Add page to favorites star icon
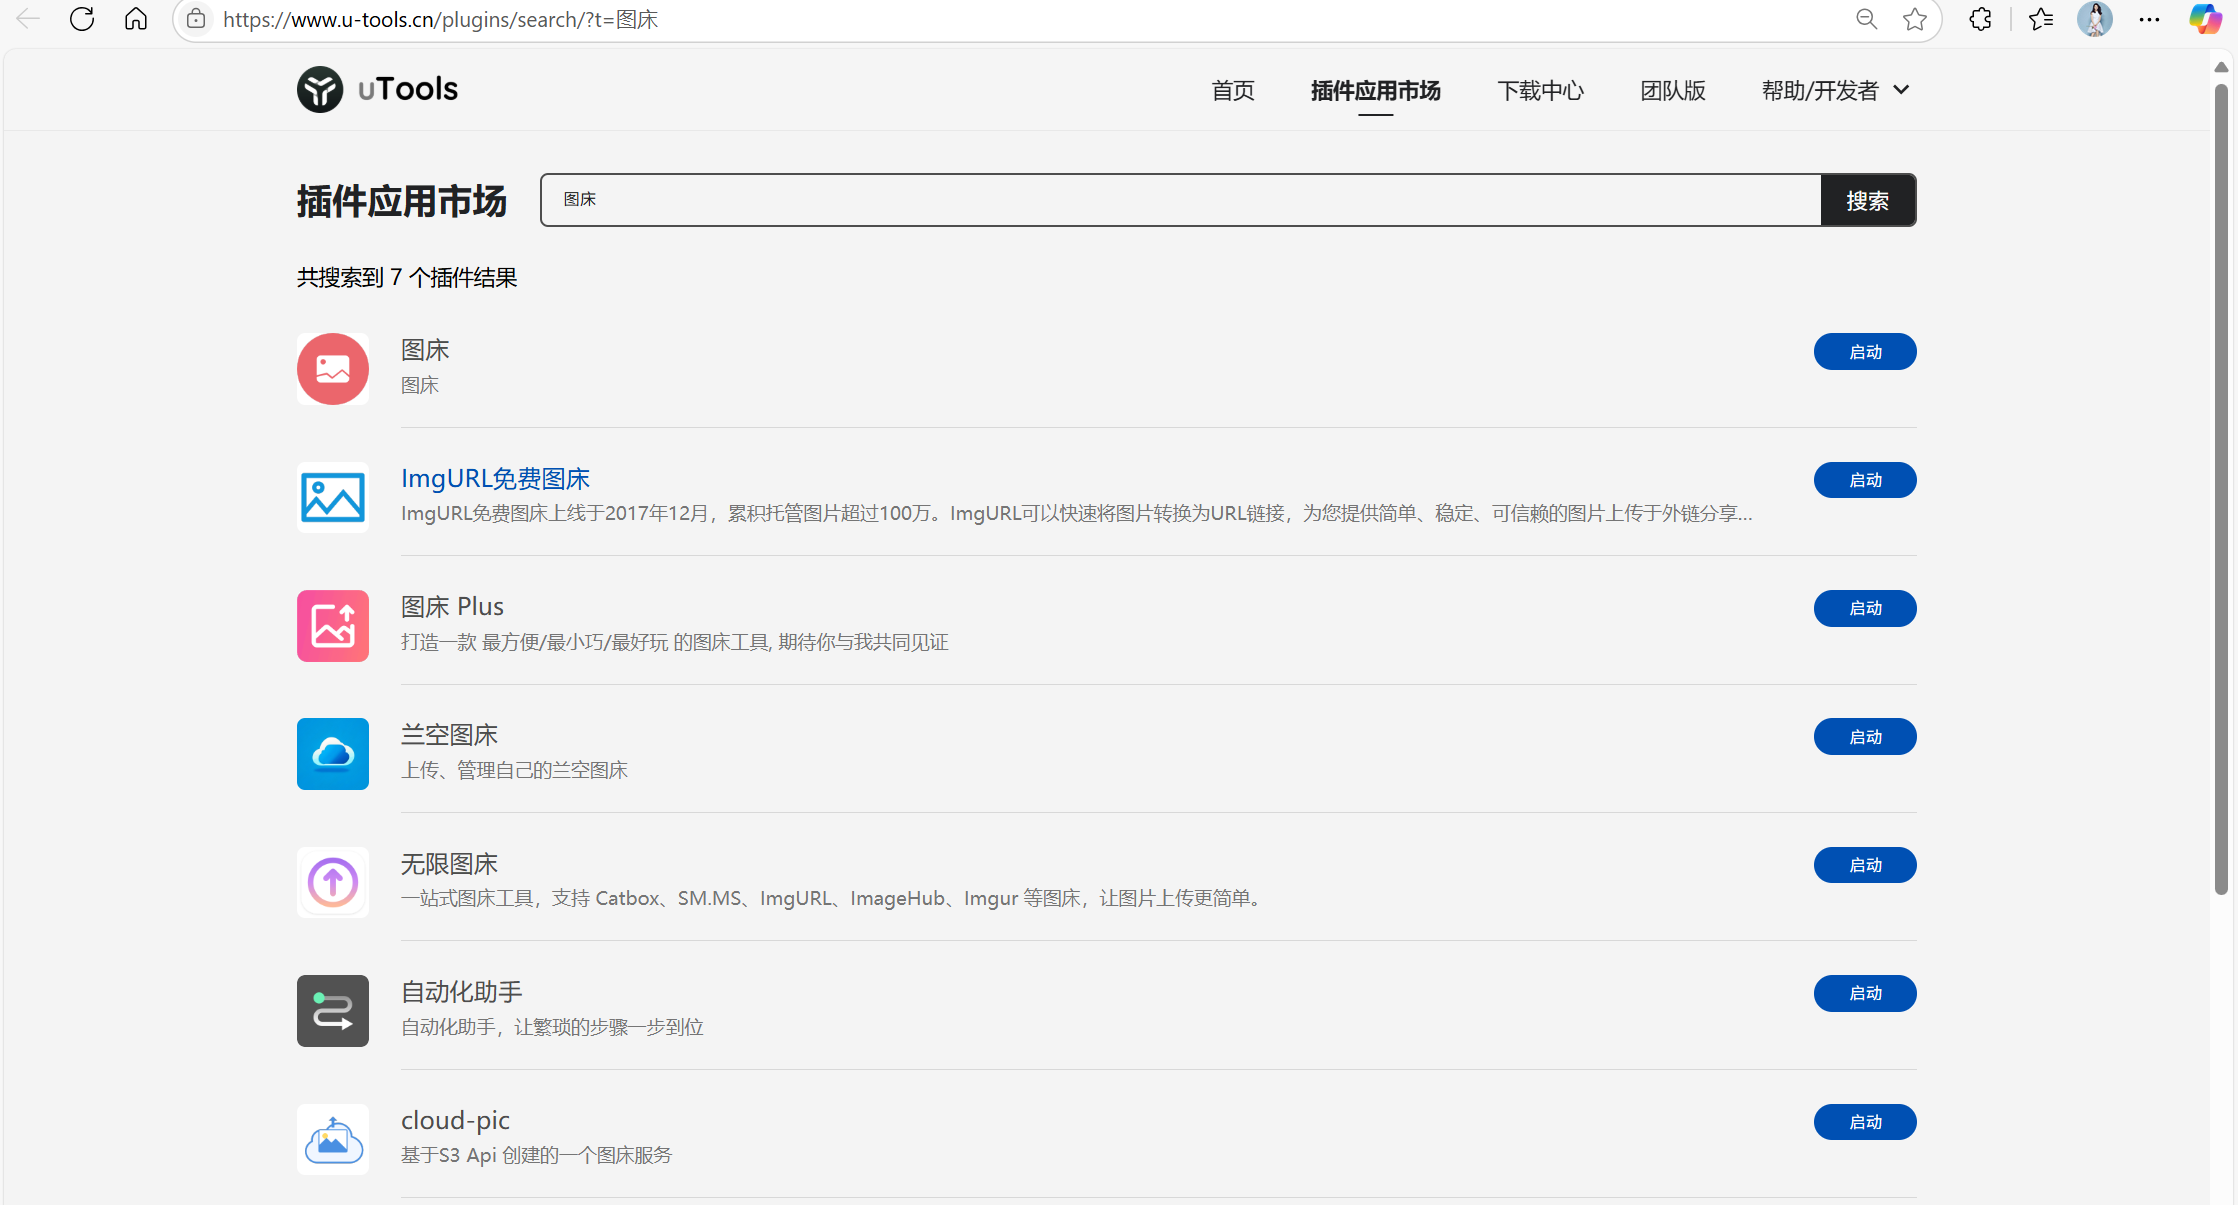 [1915, 19]
